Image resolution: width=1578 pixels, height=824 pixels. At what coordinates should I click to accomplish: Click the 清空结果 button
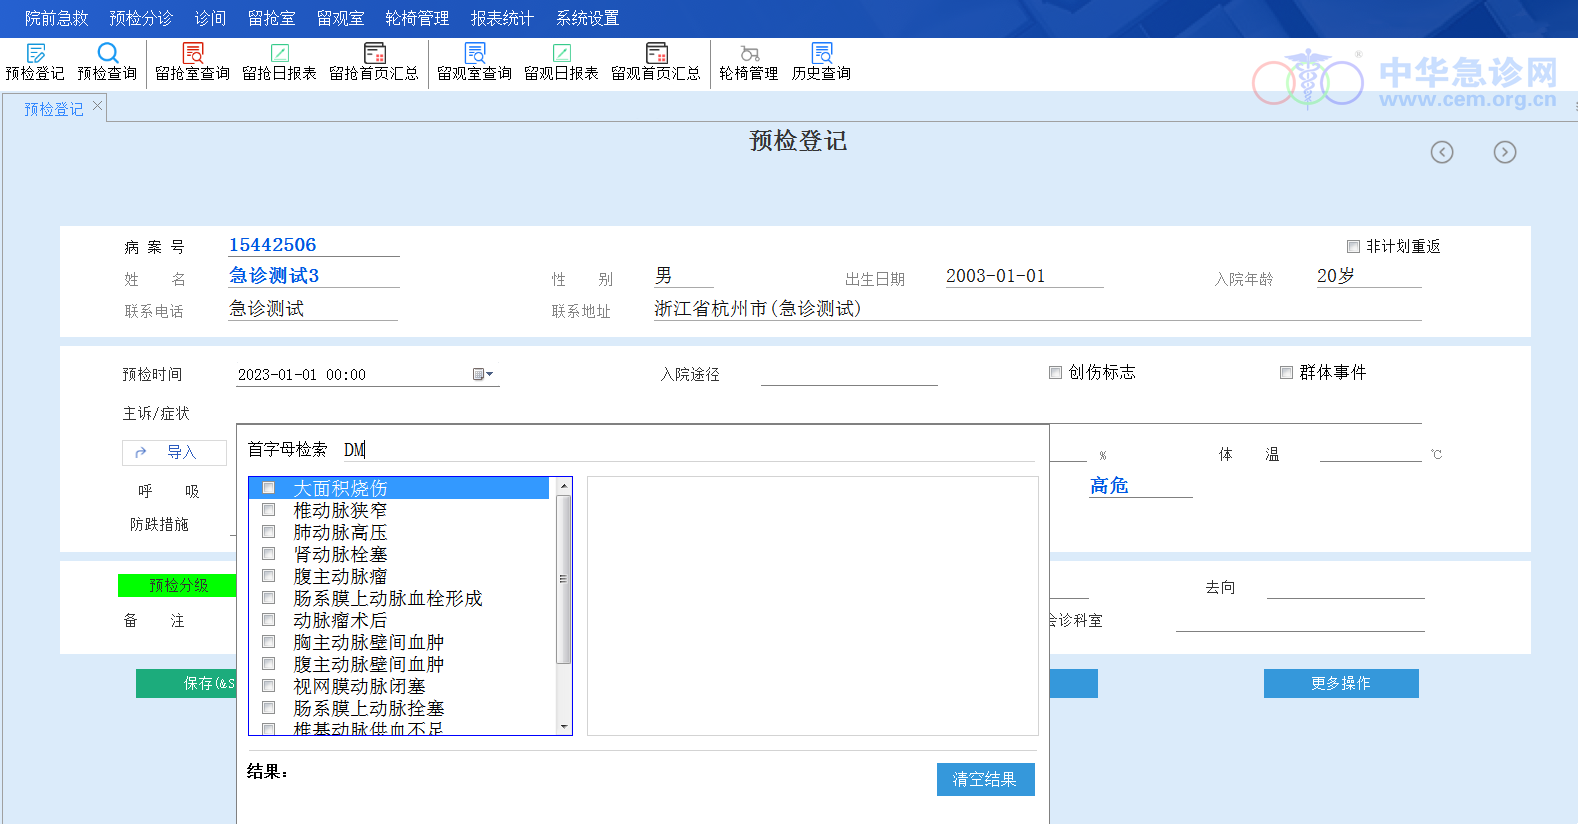coord(985,779)
